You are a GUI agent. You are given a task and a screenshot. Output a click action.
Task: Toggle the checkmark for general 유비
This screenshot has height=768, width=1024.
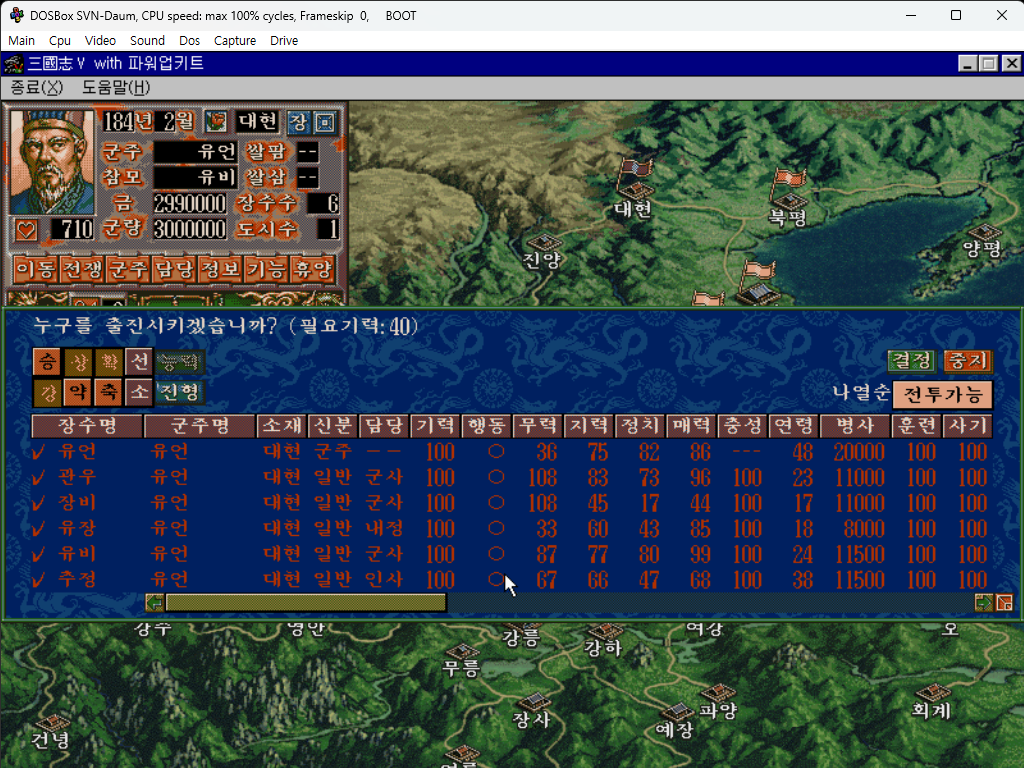[x=39, y=554]
